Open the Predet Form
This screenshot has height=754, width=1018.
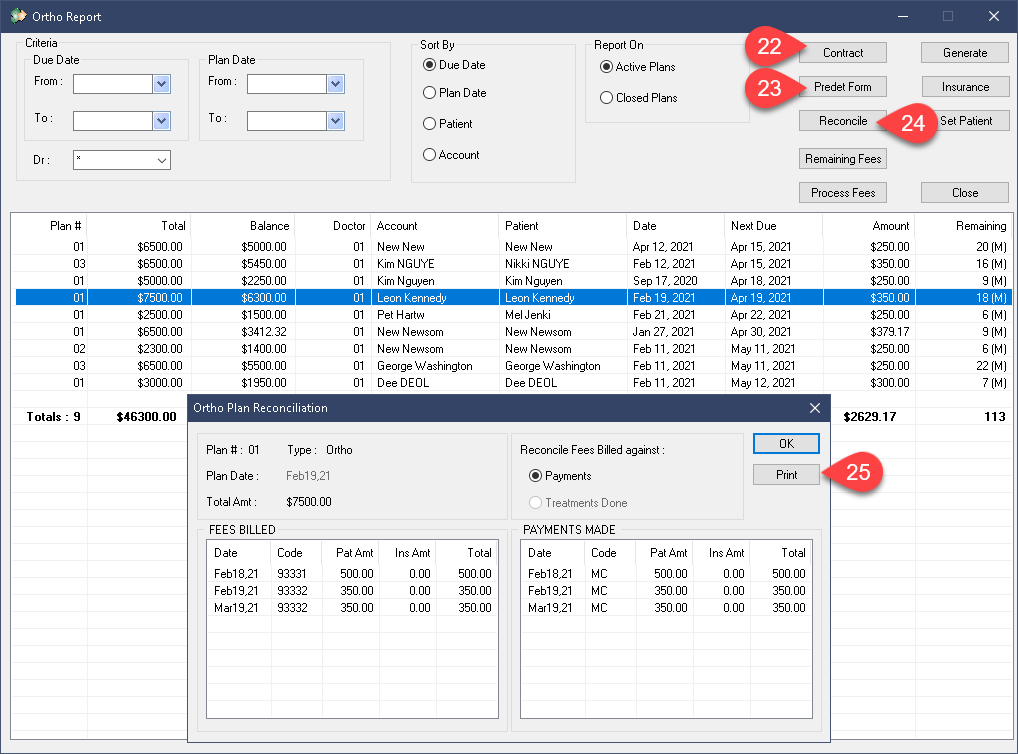(843, 87)
